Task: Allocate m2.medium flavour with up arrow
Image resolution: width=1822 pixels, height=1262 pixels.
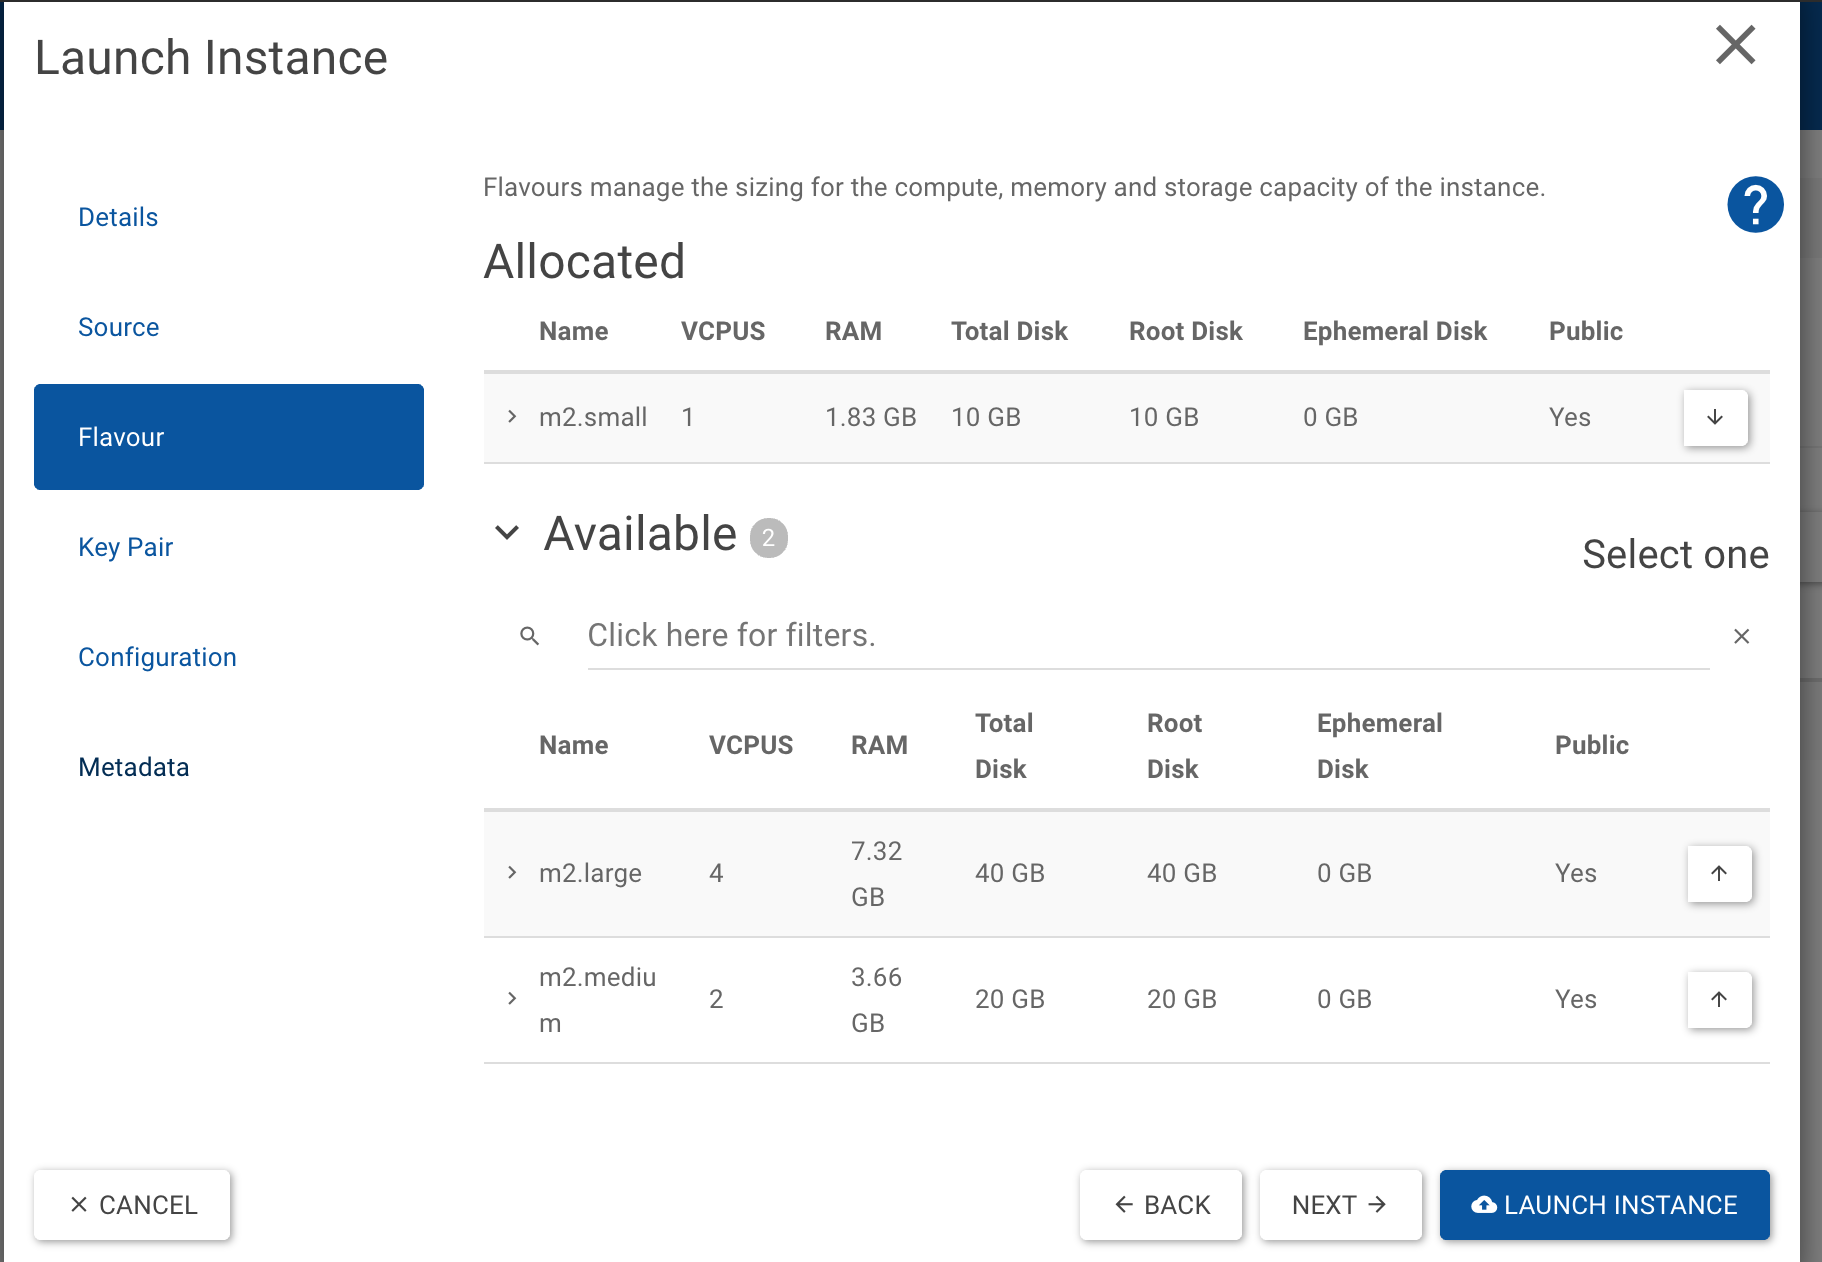Action: [1719, 999]
